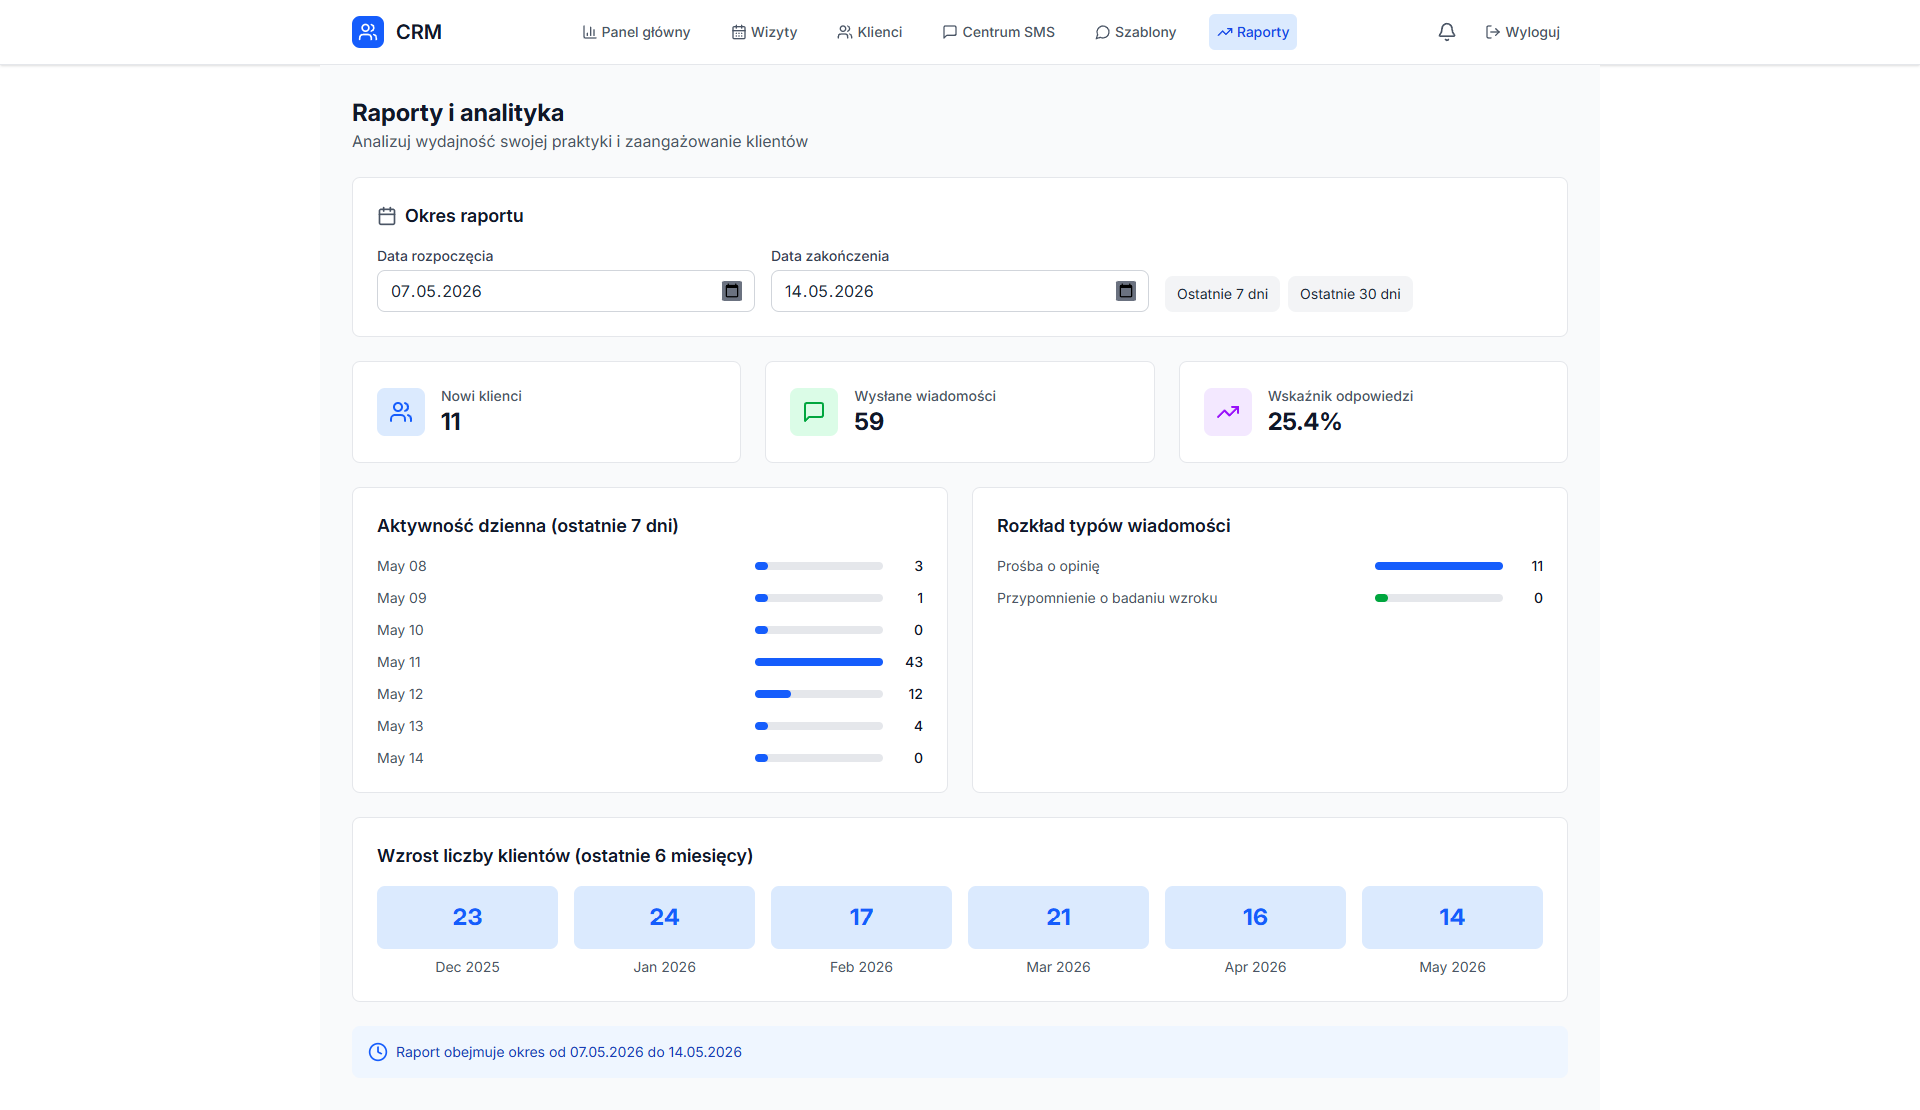
Task: Open the Szablony page
Action: 1136,32
